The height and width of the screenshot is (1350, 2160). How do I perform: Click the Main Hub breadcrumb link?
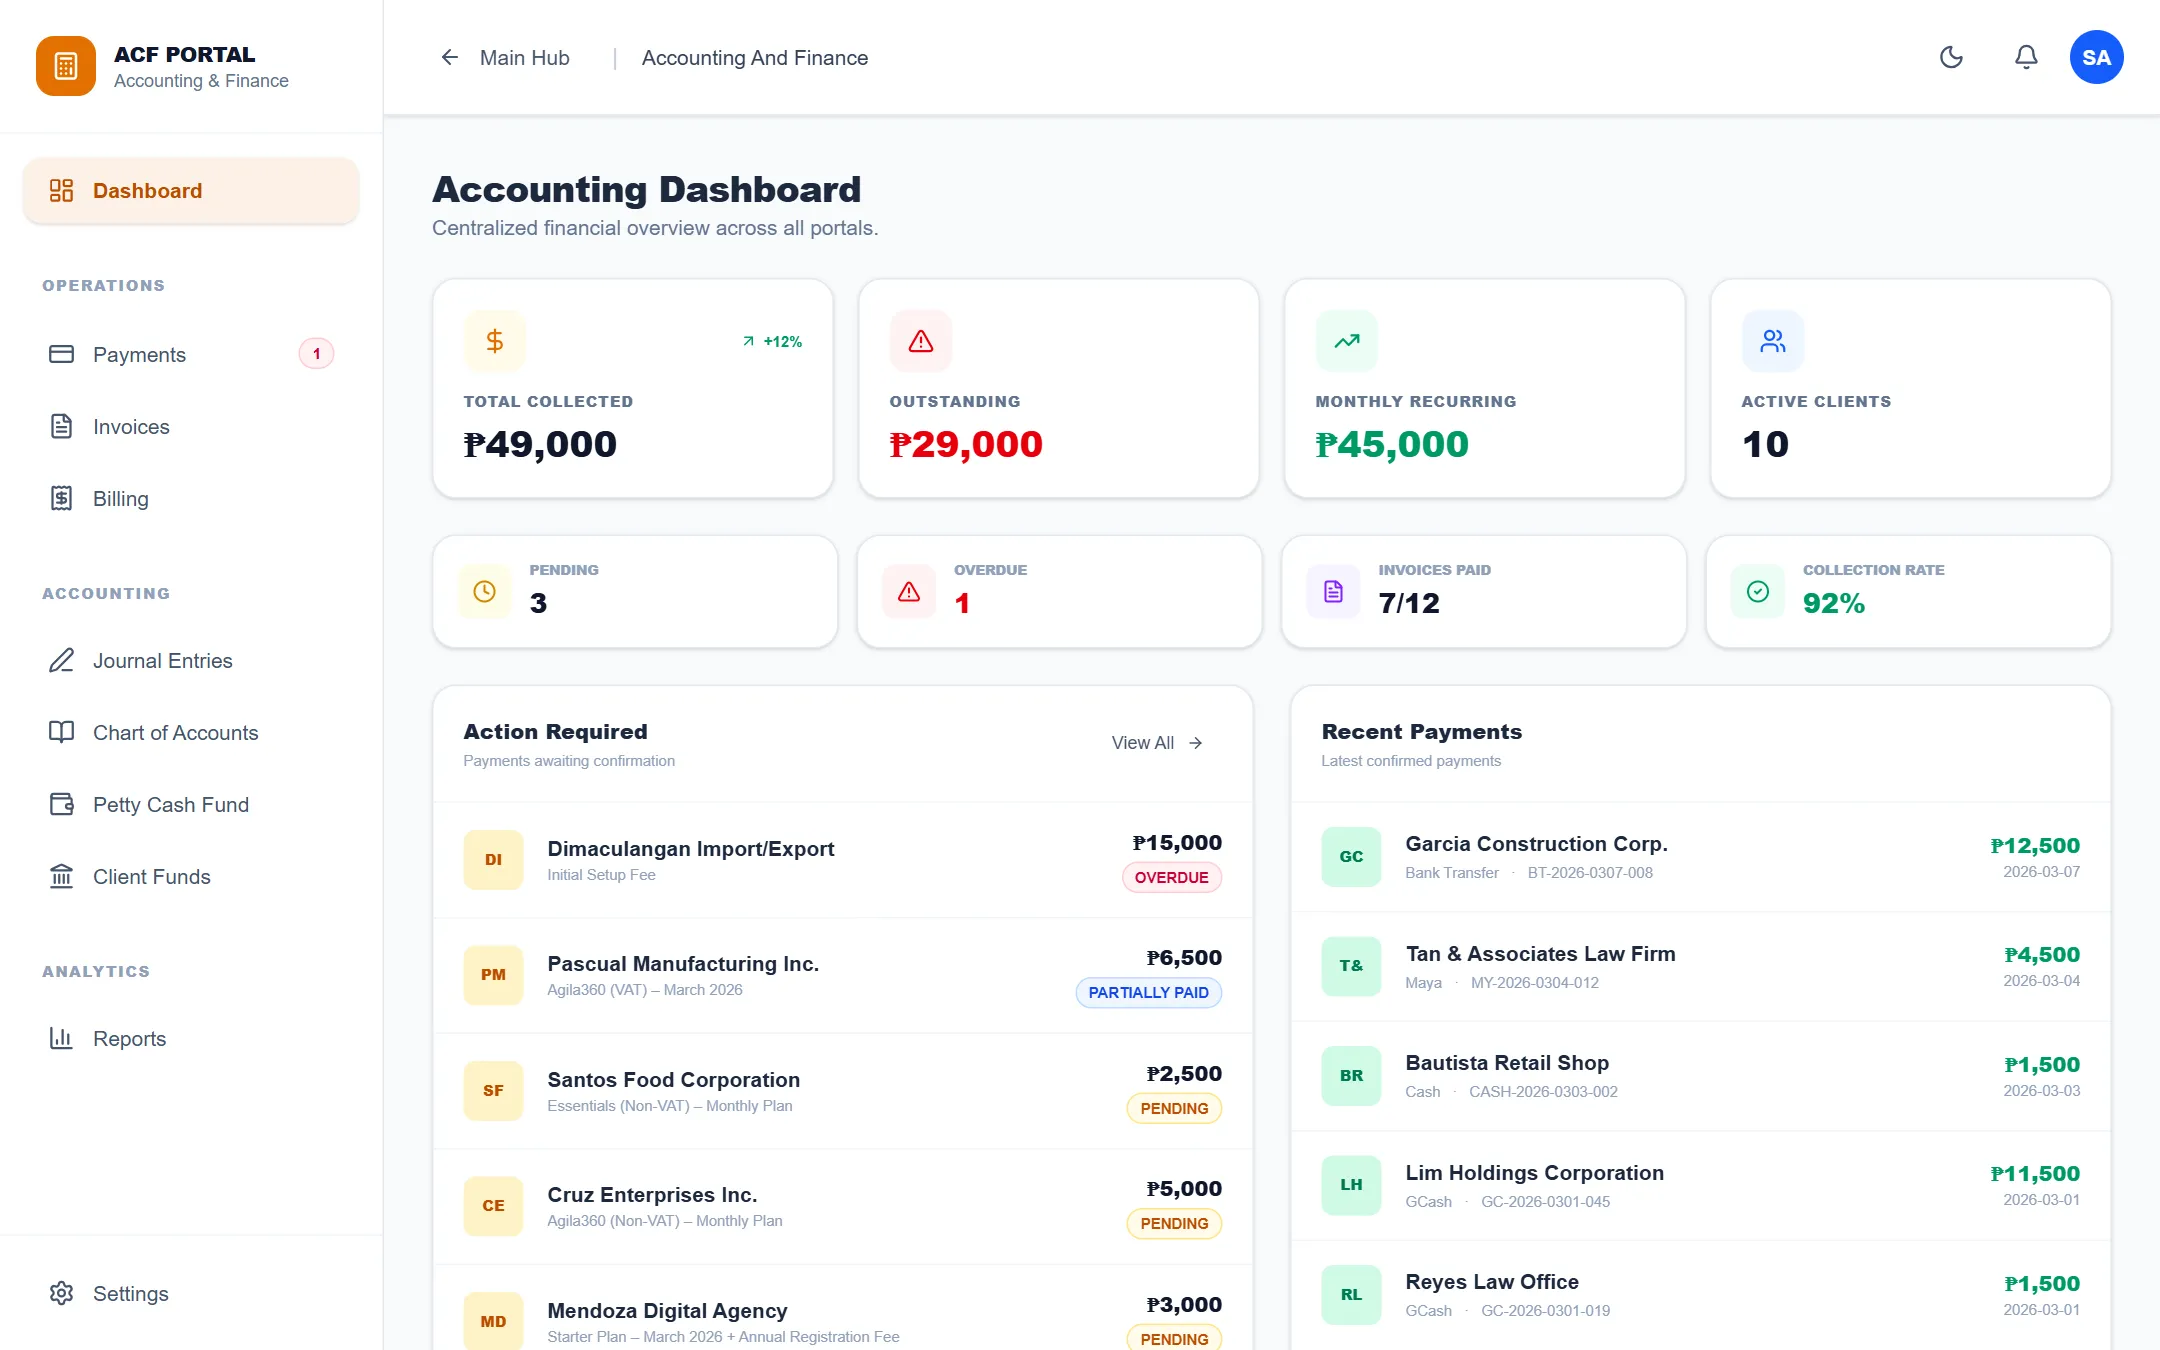pyautogui.click(x=524, y=58)
